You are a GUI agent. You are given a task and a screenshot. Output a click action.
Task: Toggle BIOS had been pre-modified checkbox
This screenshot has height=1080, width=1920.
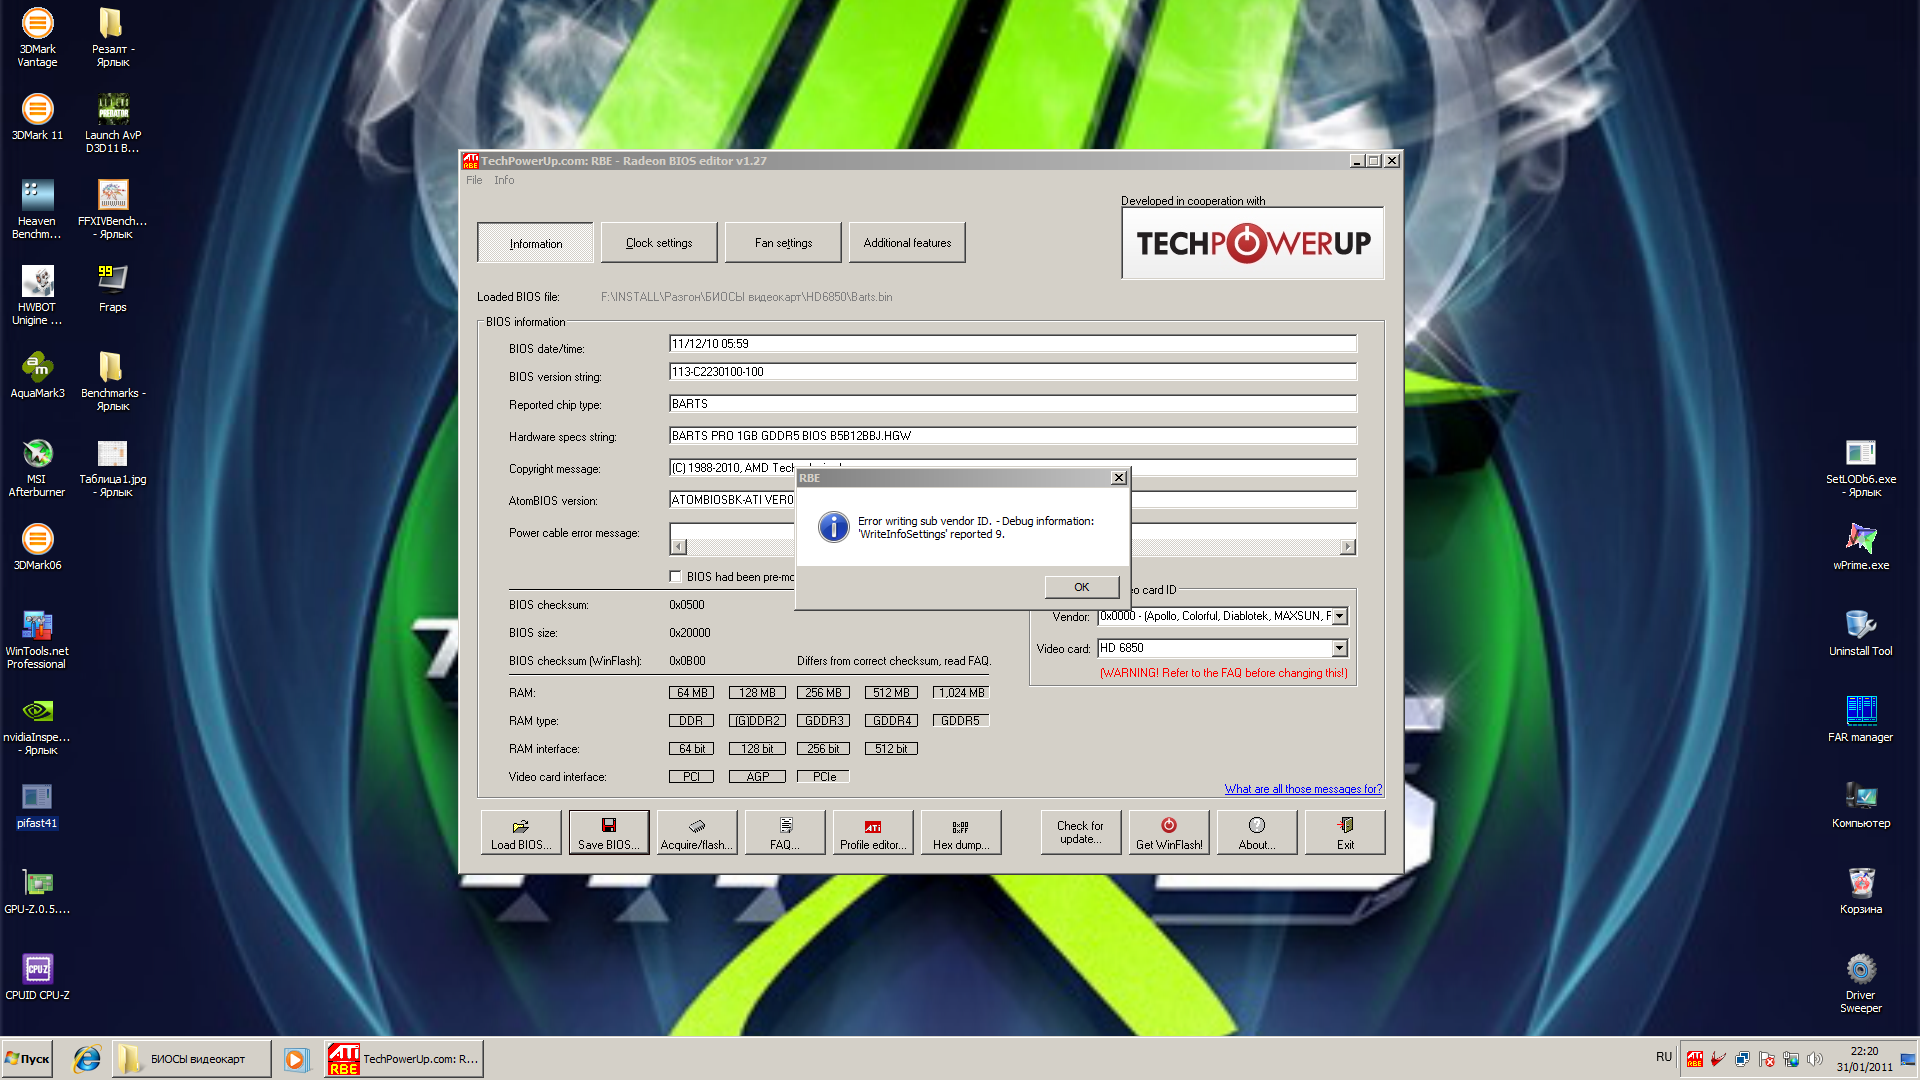(x=675, y=577)
